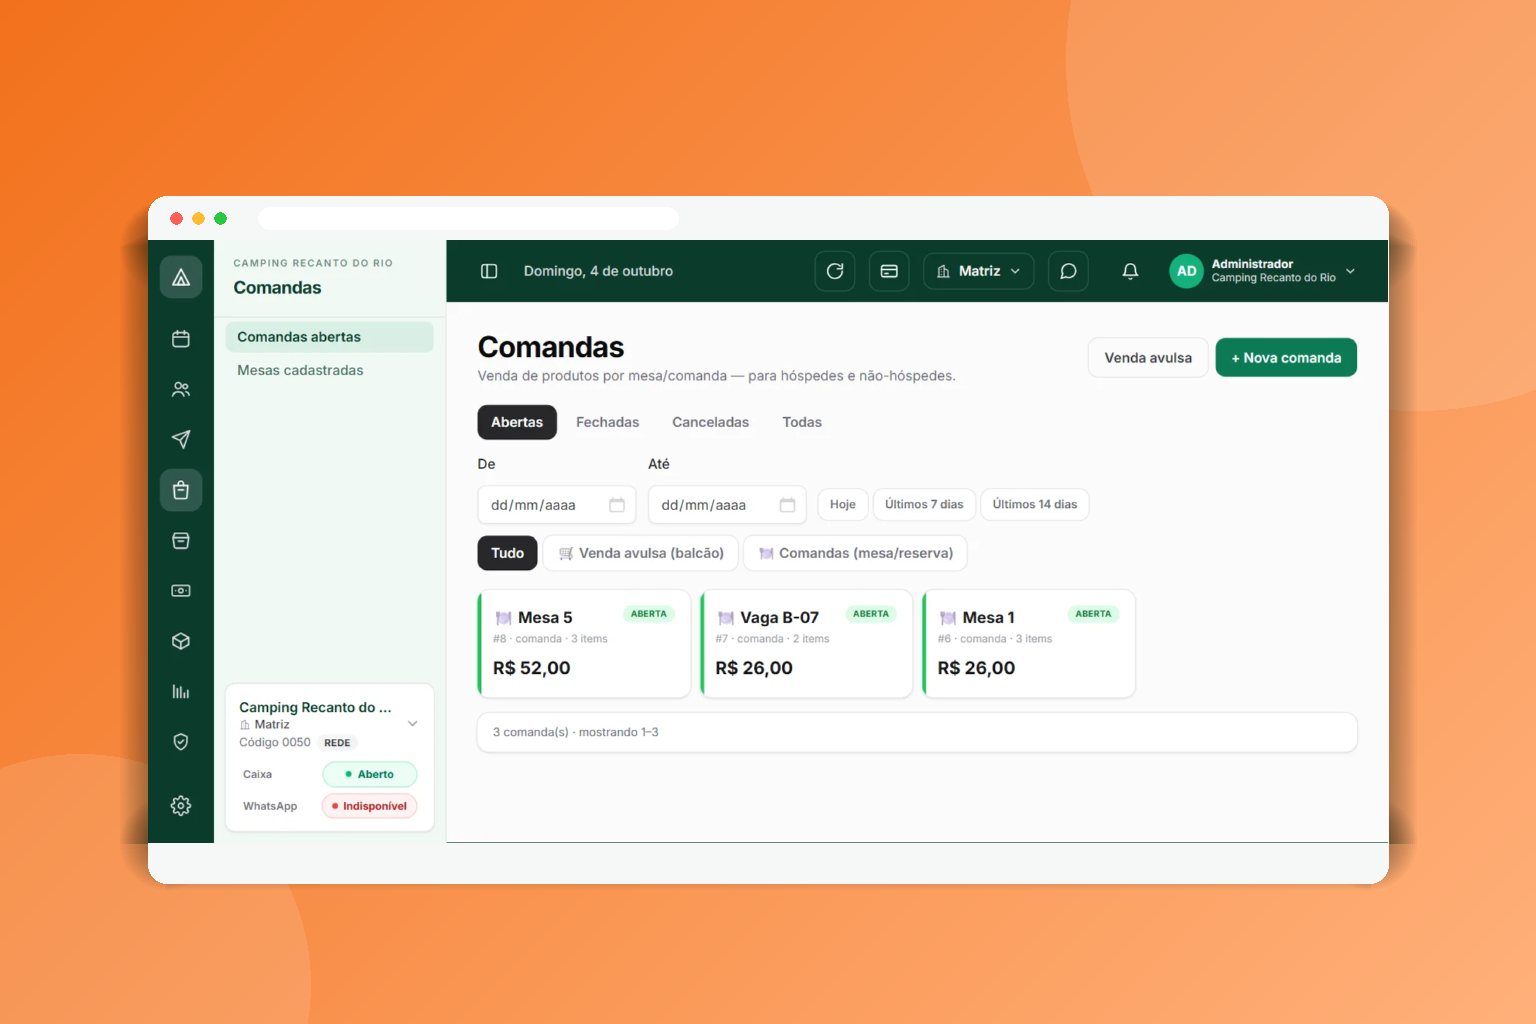Expand the Administrador user menu chevron
The height and width of the screenshot is (1024, 1536).
click(x=1350, y=271)
